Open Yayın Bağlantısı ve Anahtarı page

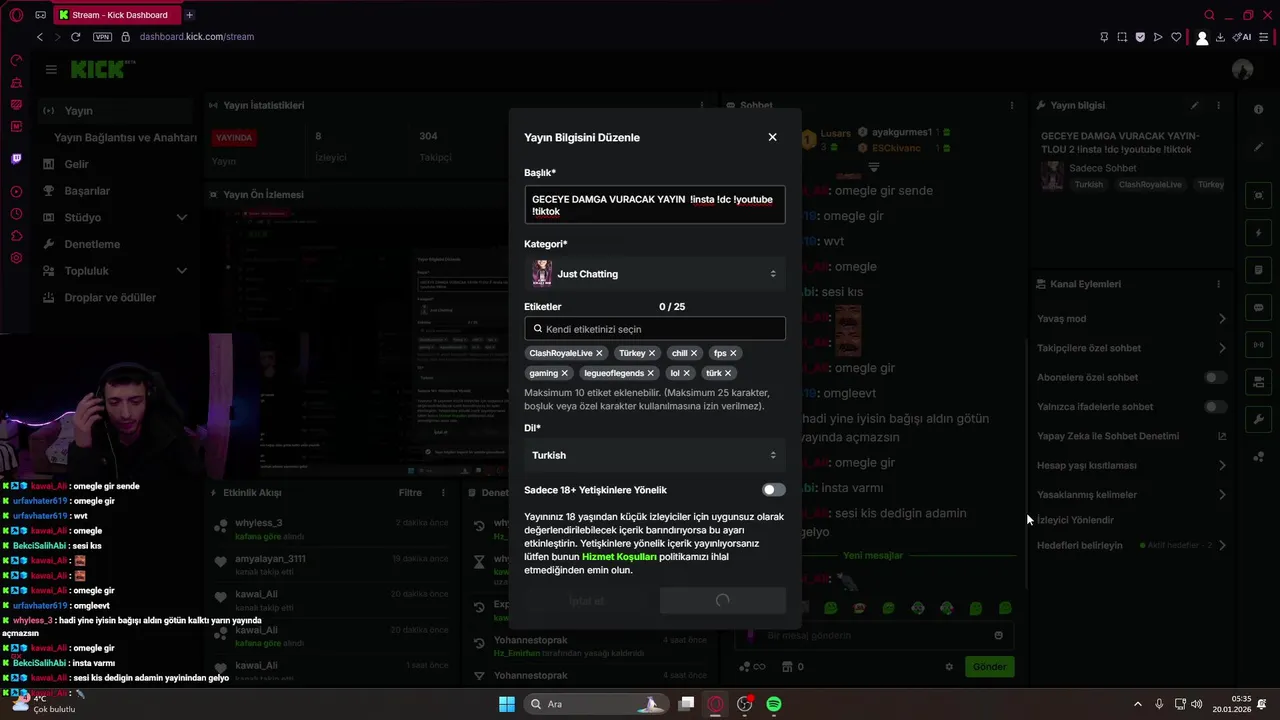(x=125, y=137)
